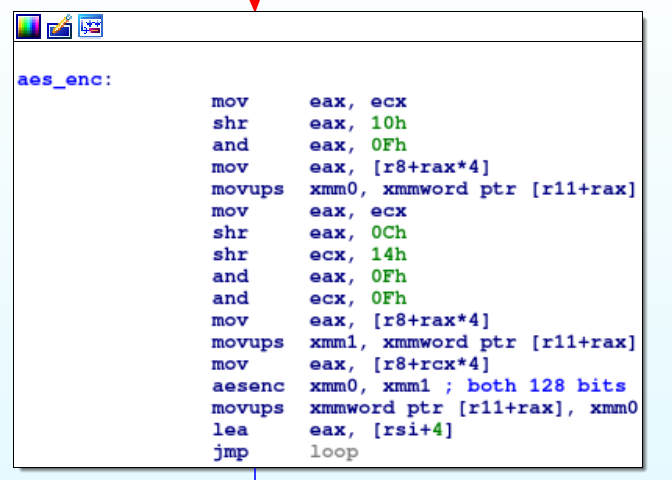672x480 pixels.
Task: Click the aesenc instruction mnemonic
Action: pyautogui.click(x=248, y=386)
